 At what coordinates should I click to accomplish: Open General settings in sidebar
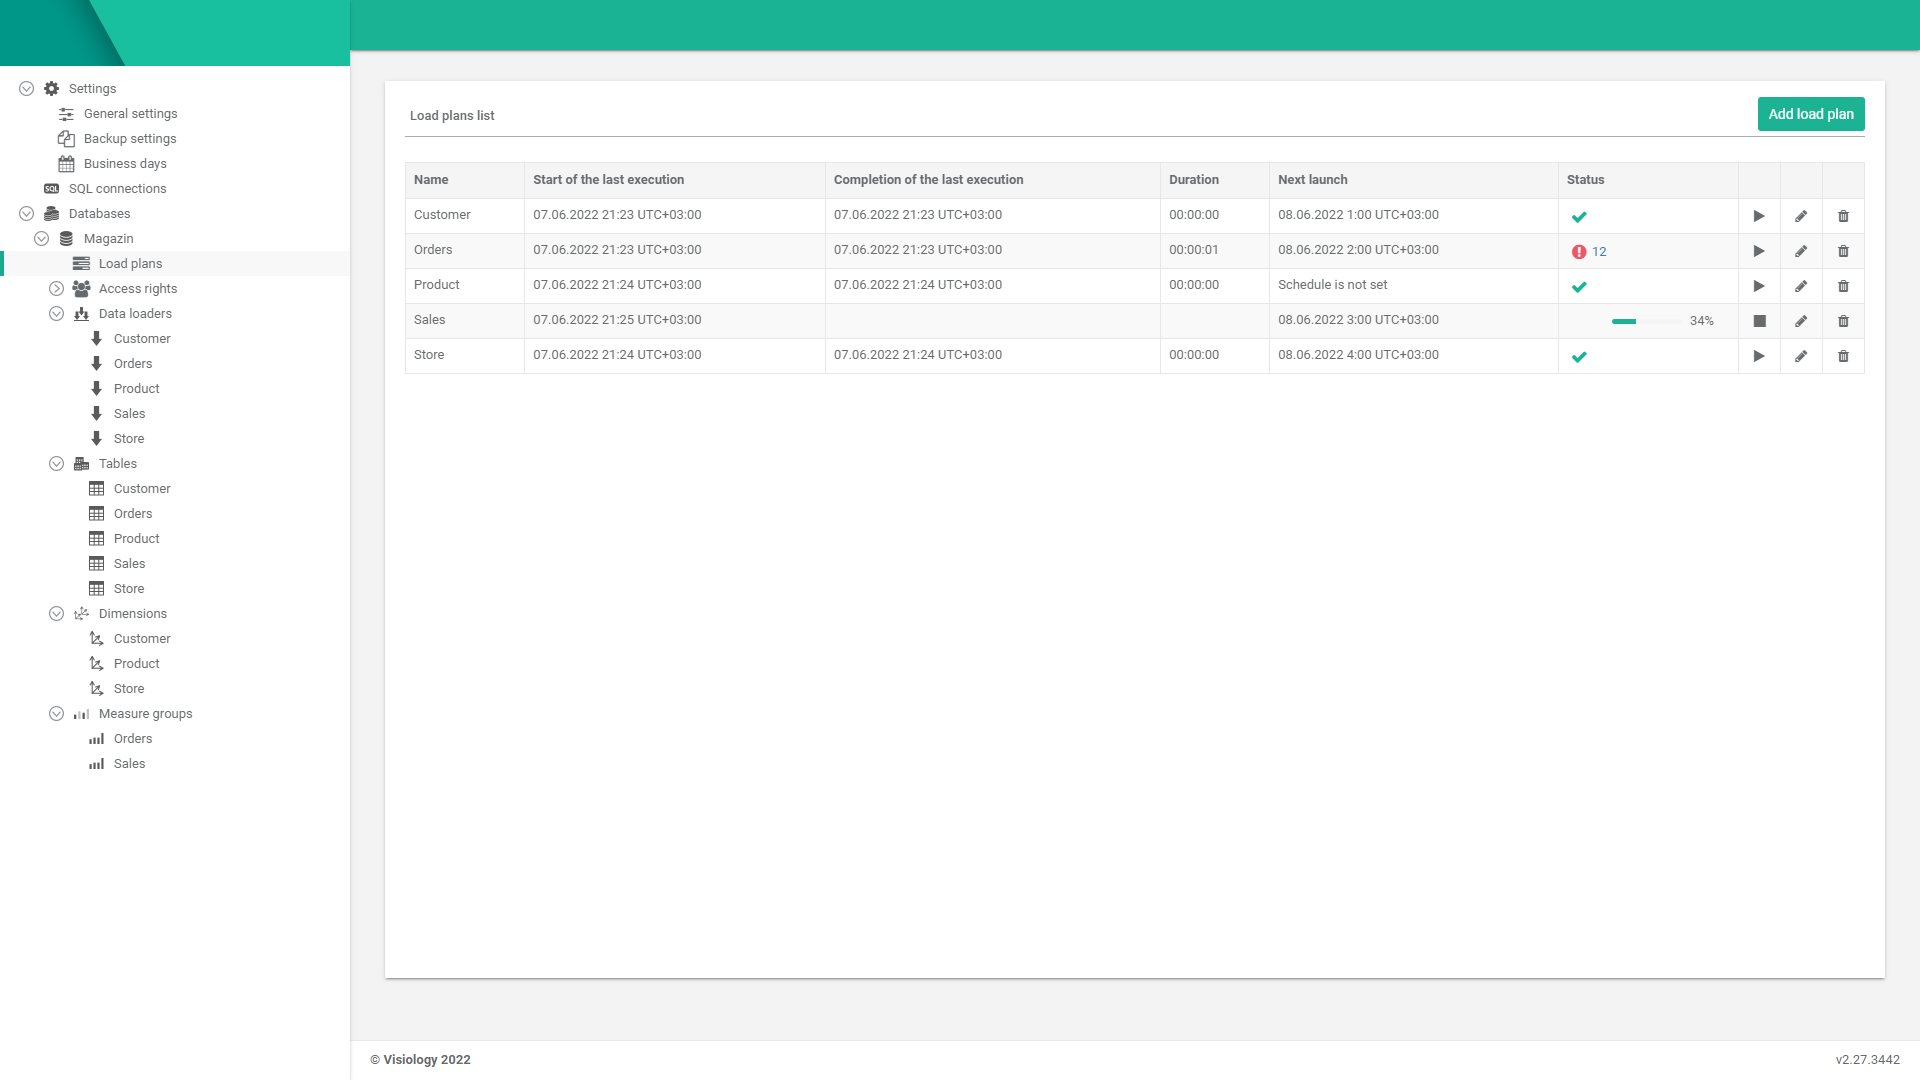[x=130, y=114]
